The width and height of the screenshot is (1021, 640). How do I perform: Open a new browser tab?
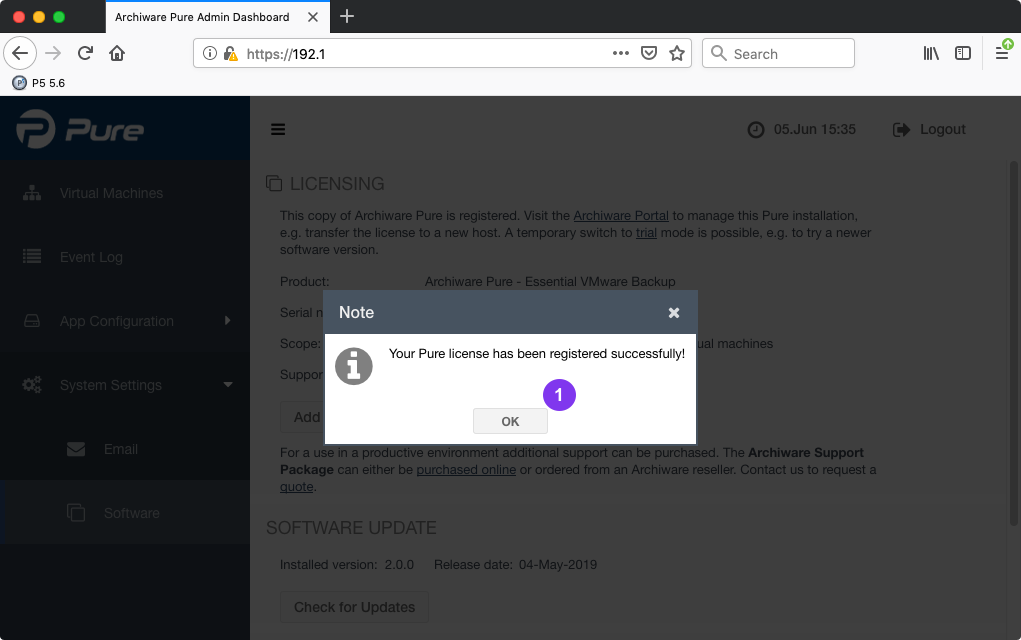click(347, 16)
